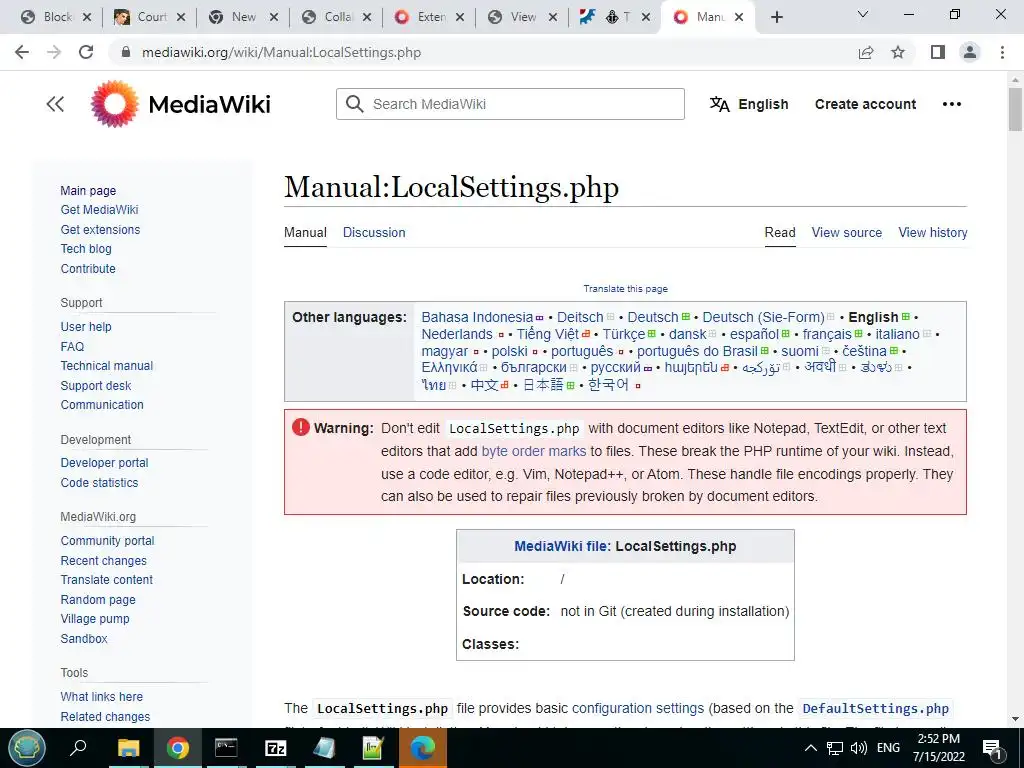The image size is (1024, 768).
Task: Select the Manual page tab
Action: [305, 232]
